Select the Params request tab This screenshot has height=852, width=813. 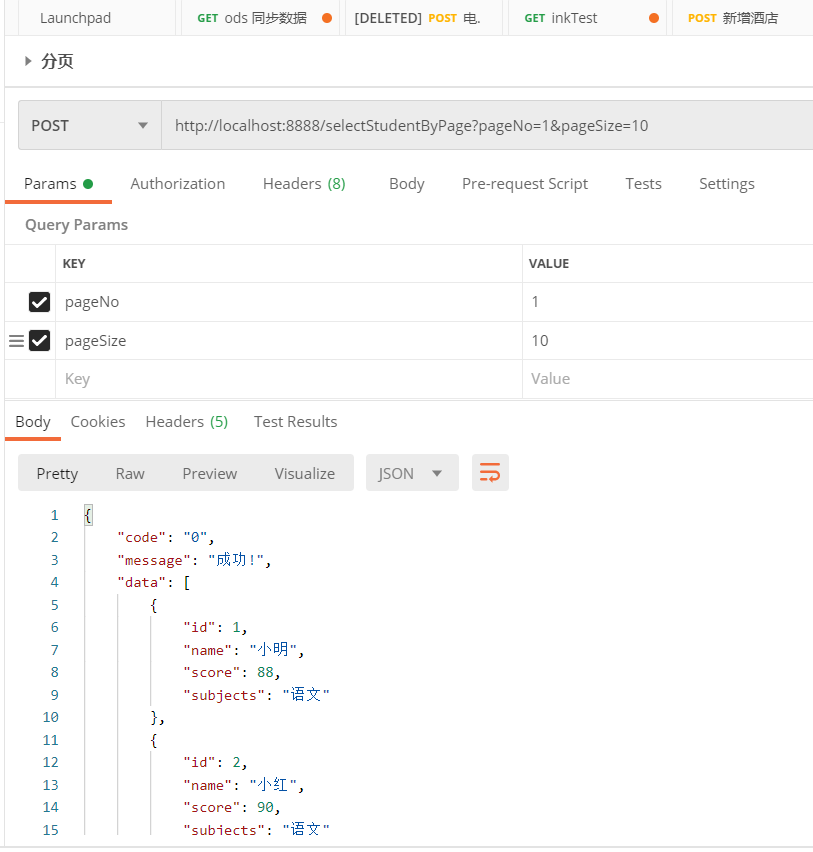58,184
